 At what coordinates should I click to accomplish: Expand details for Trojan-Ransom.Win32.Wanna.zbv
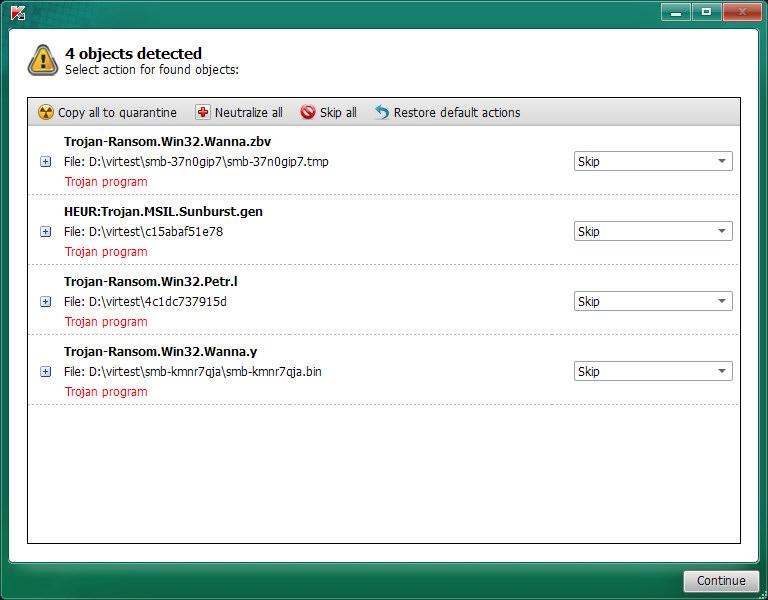(46, 162)
